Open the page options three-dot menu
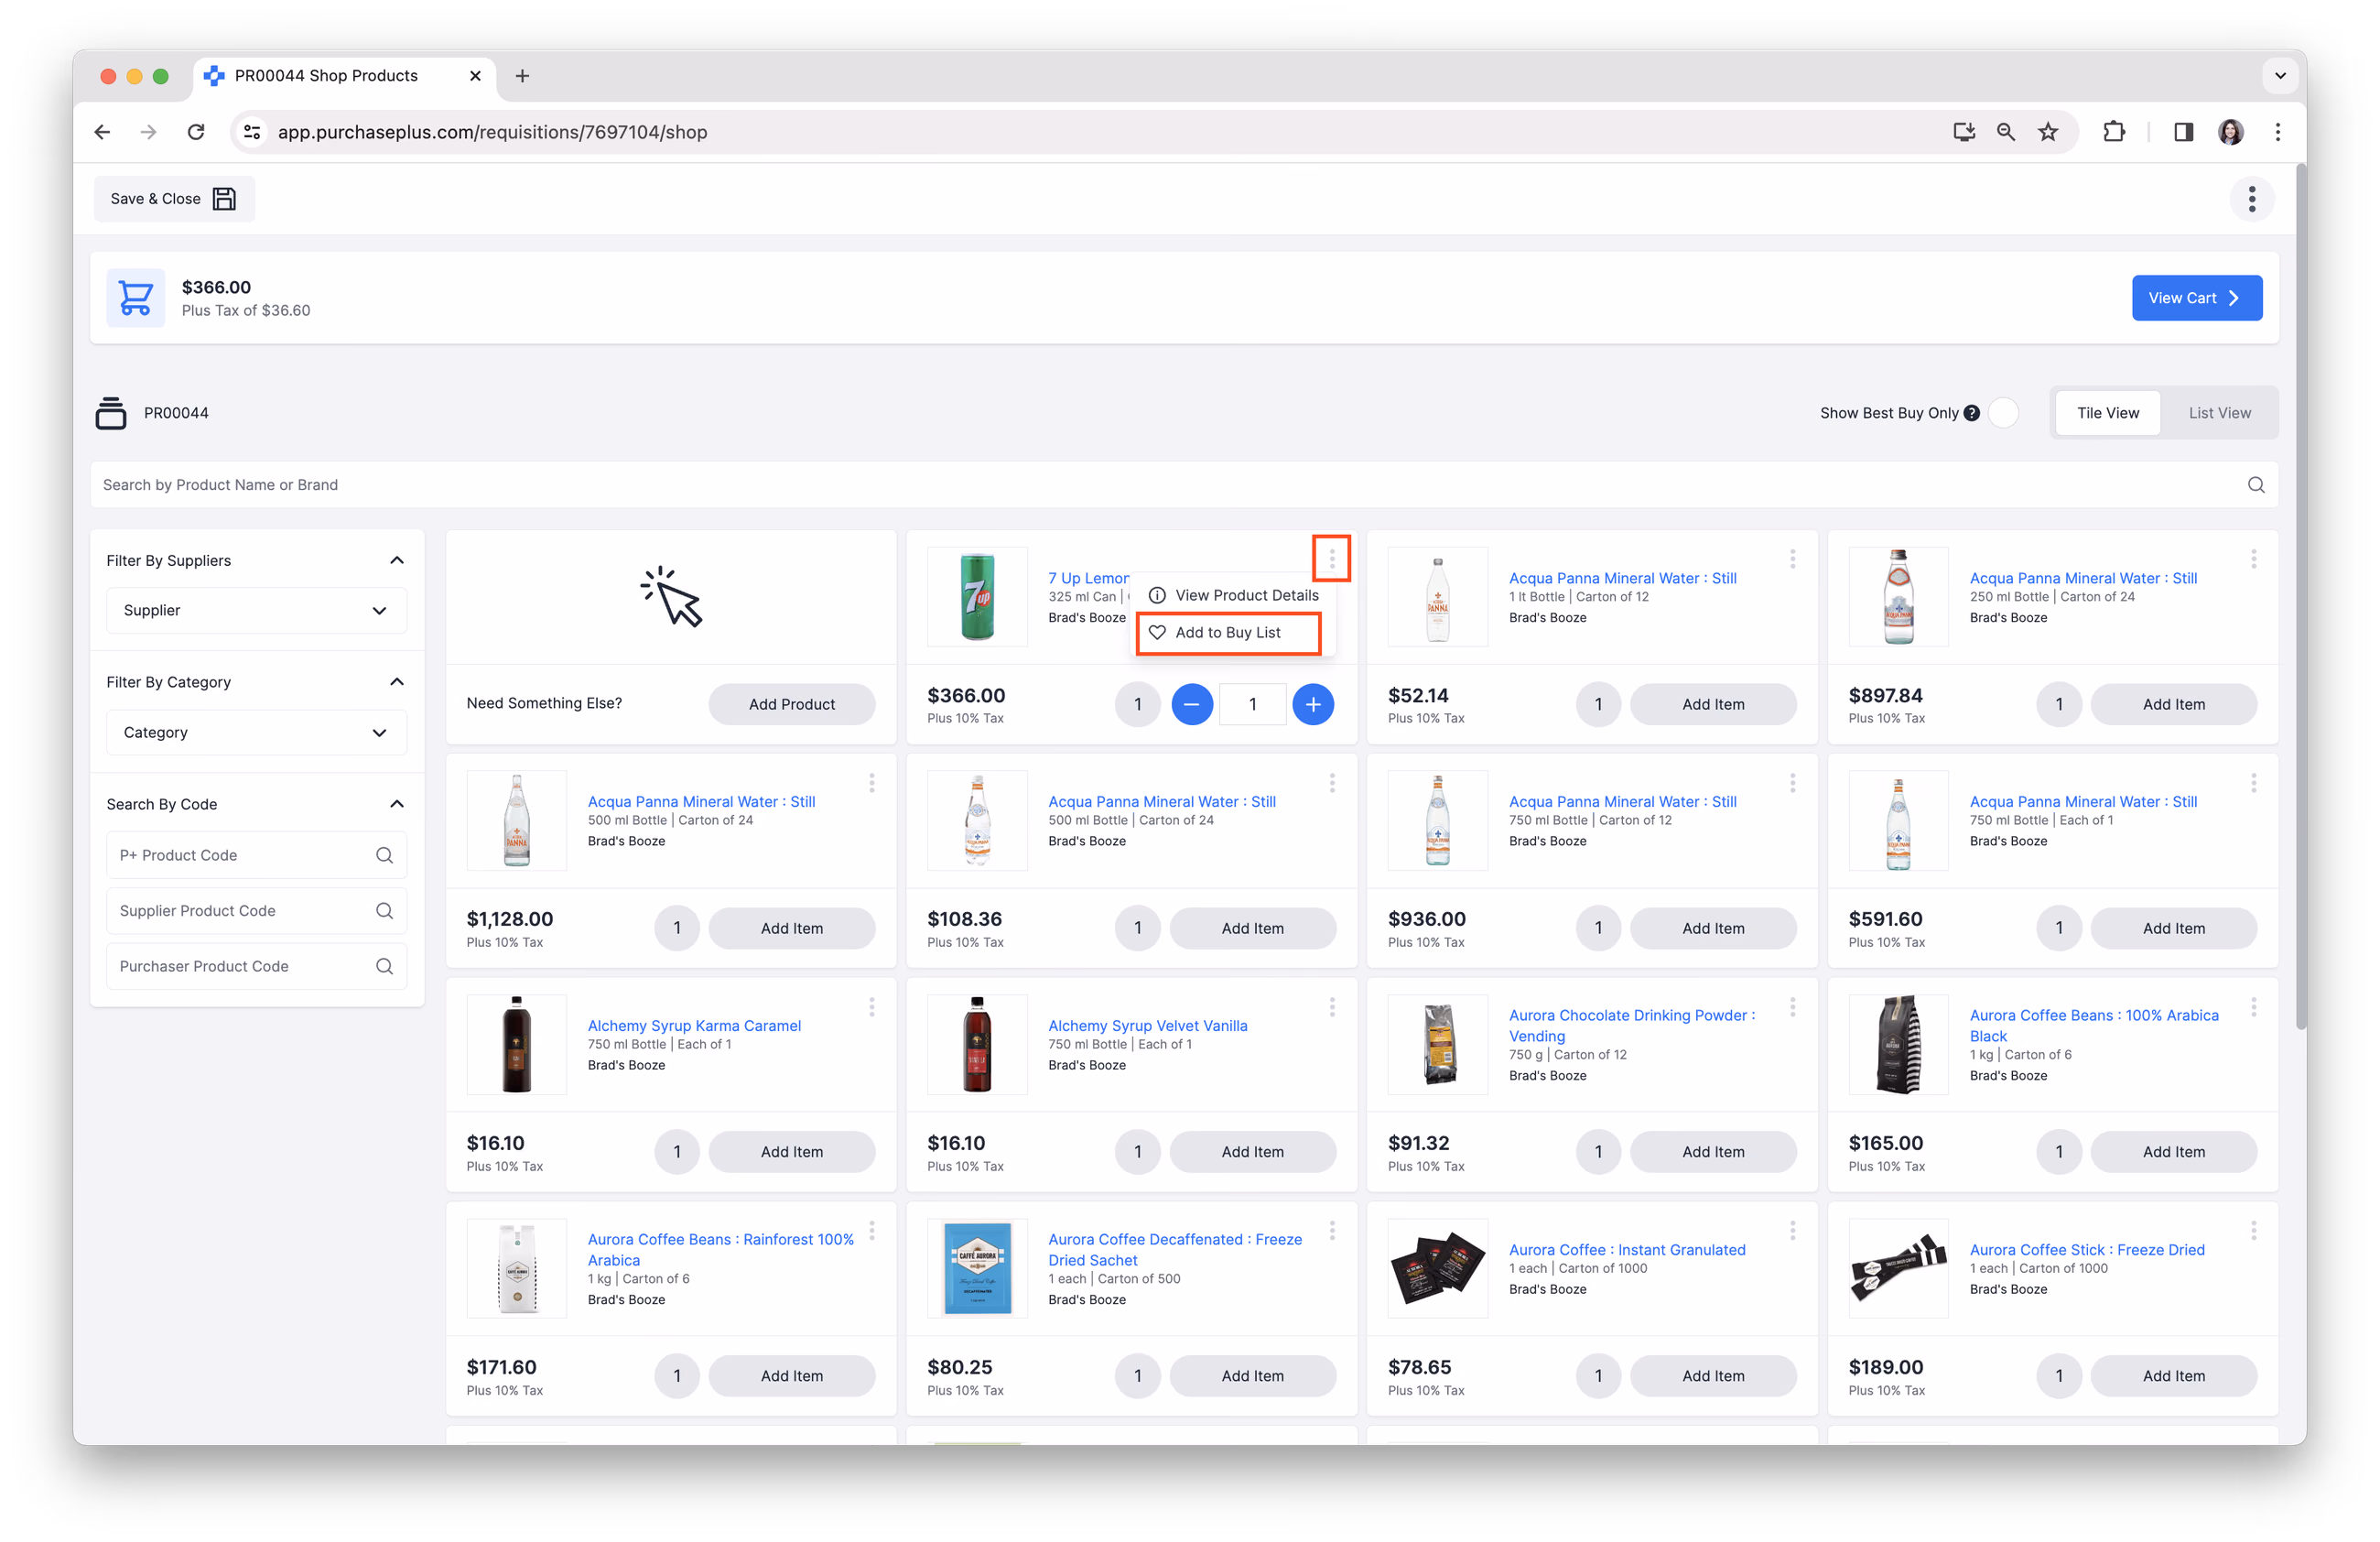Viewport: 2380px width, 1542px height. (x=2251, y=199)
